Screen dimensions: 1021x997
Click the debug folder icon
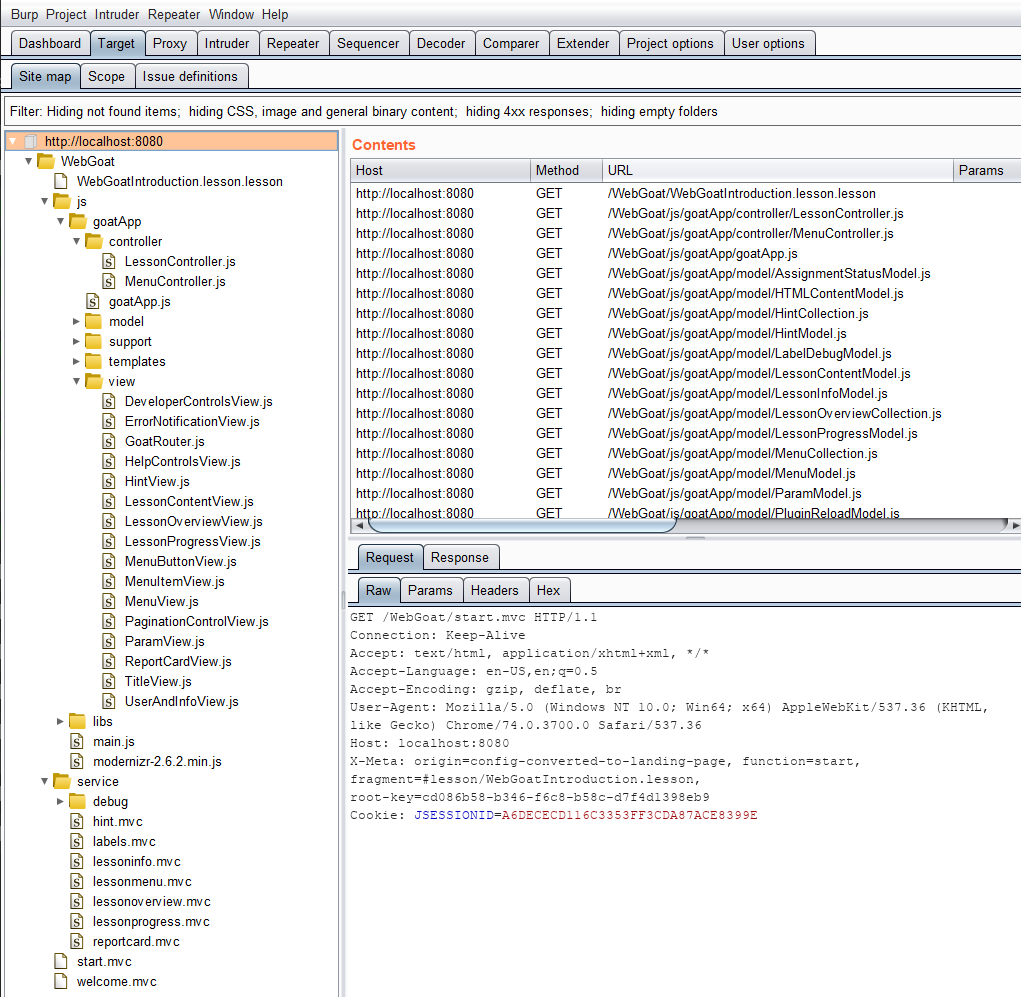[x=77, y=802]
